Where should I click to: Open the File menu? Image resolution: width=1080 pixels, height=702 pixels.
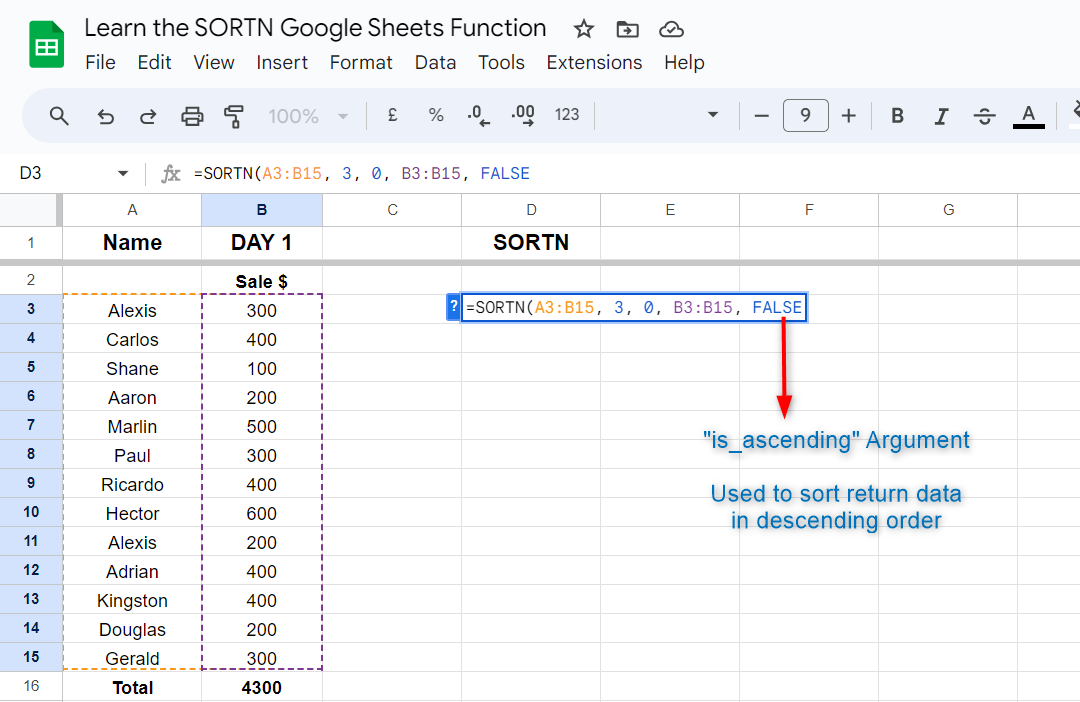[101, 63]
